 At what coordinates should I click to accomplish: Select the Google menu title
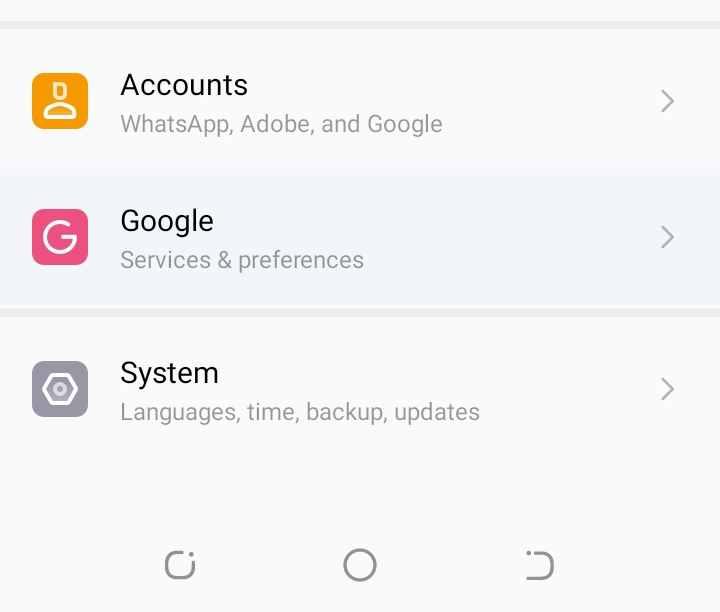pyautogui.click(x=167, y=221)
